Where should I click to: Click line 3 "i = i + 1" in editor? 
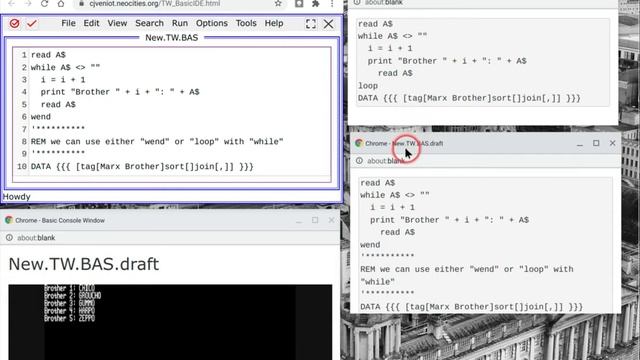(63, 80)
